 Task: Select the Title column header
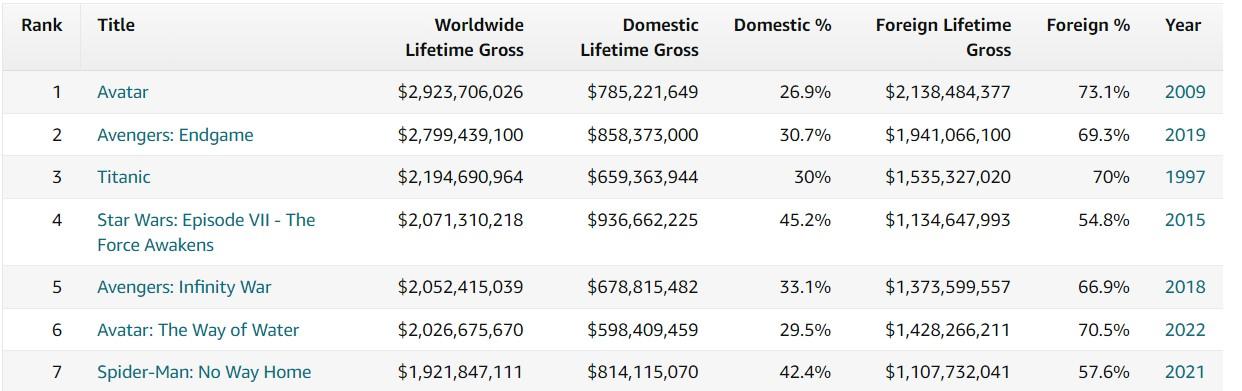116,25
